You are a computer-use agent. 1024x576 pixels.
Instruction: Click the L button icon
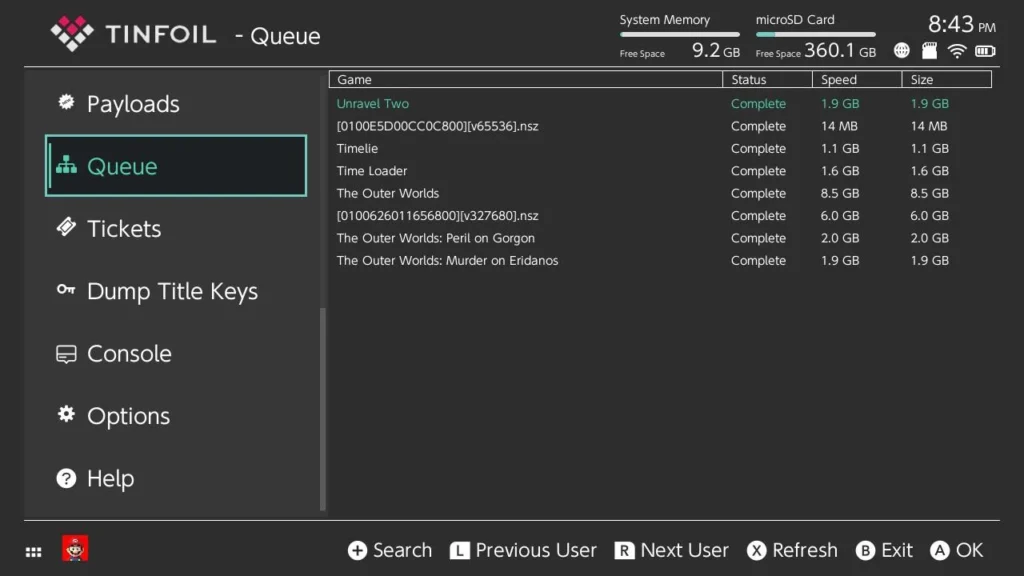point(459,551)
